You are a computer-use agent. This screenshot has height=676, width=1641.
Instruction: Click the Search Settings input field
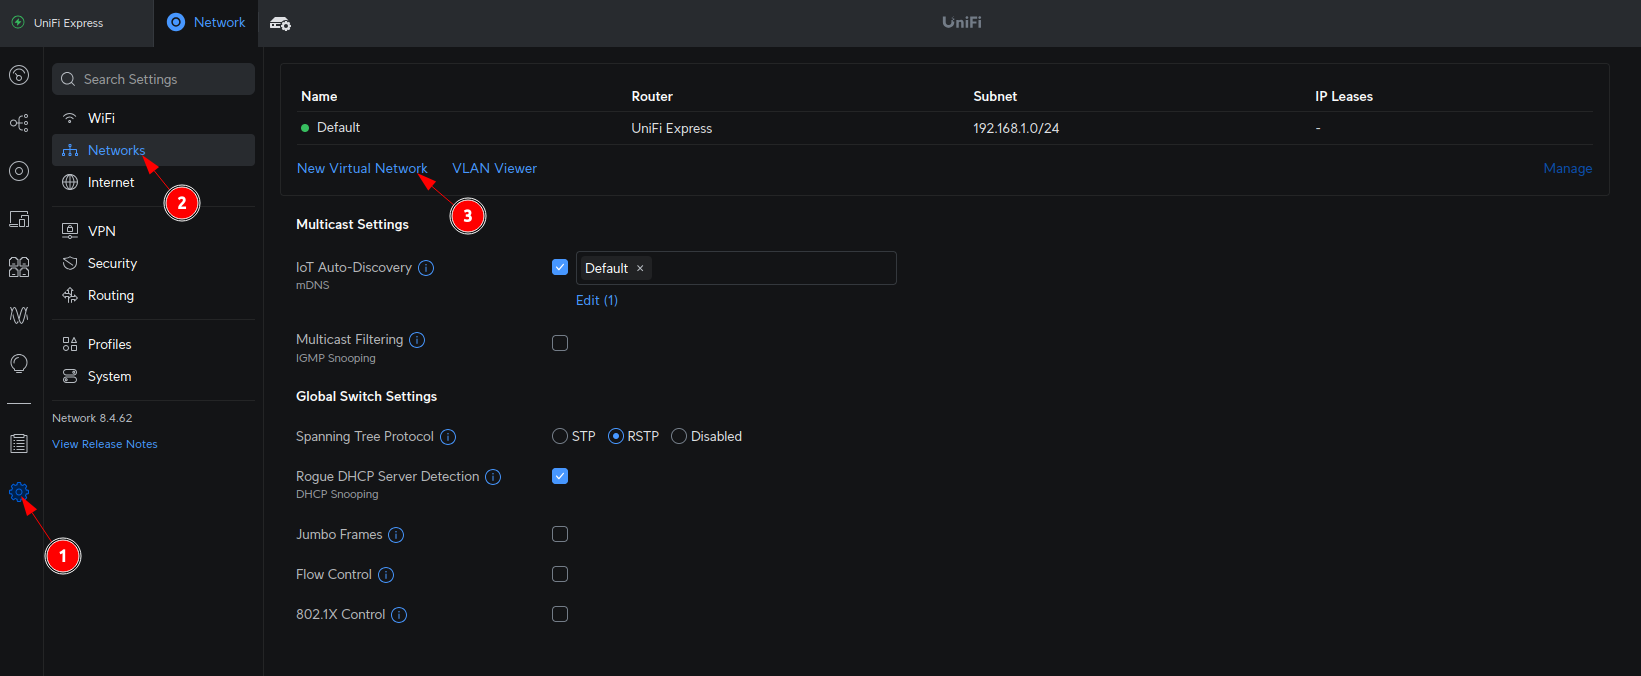pyautogui.click(x=154, y=79)
